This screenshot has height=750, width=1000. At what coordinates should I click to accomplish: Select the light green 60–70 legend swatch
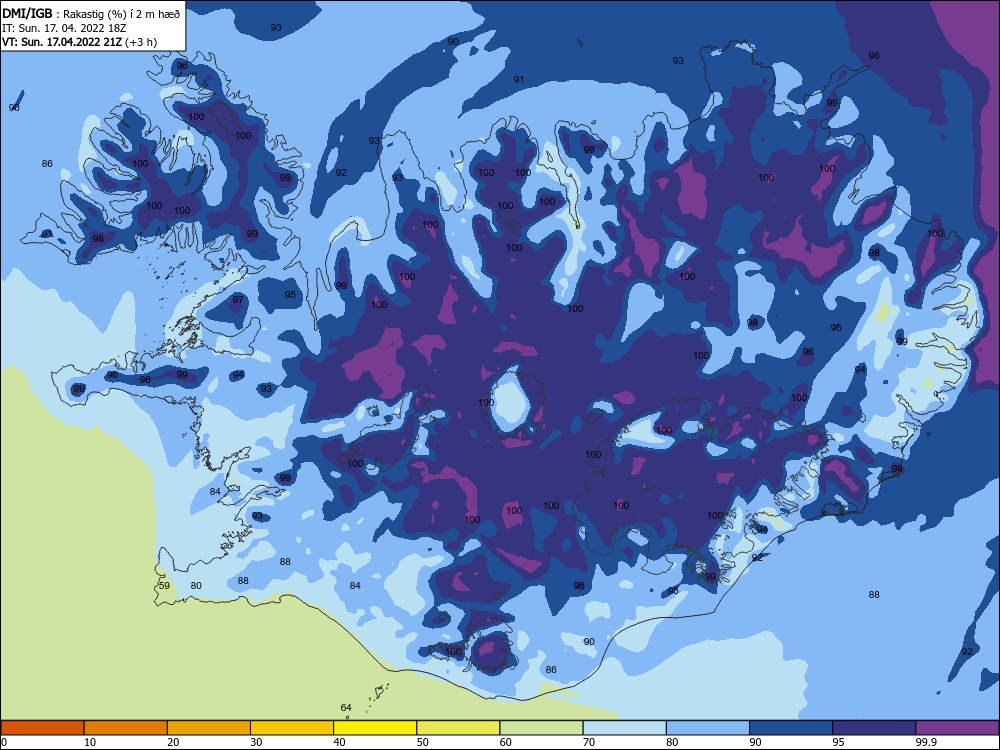coord(541,728)
